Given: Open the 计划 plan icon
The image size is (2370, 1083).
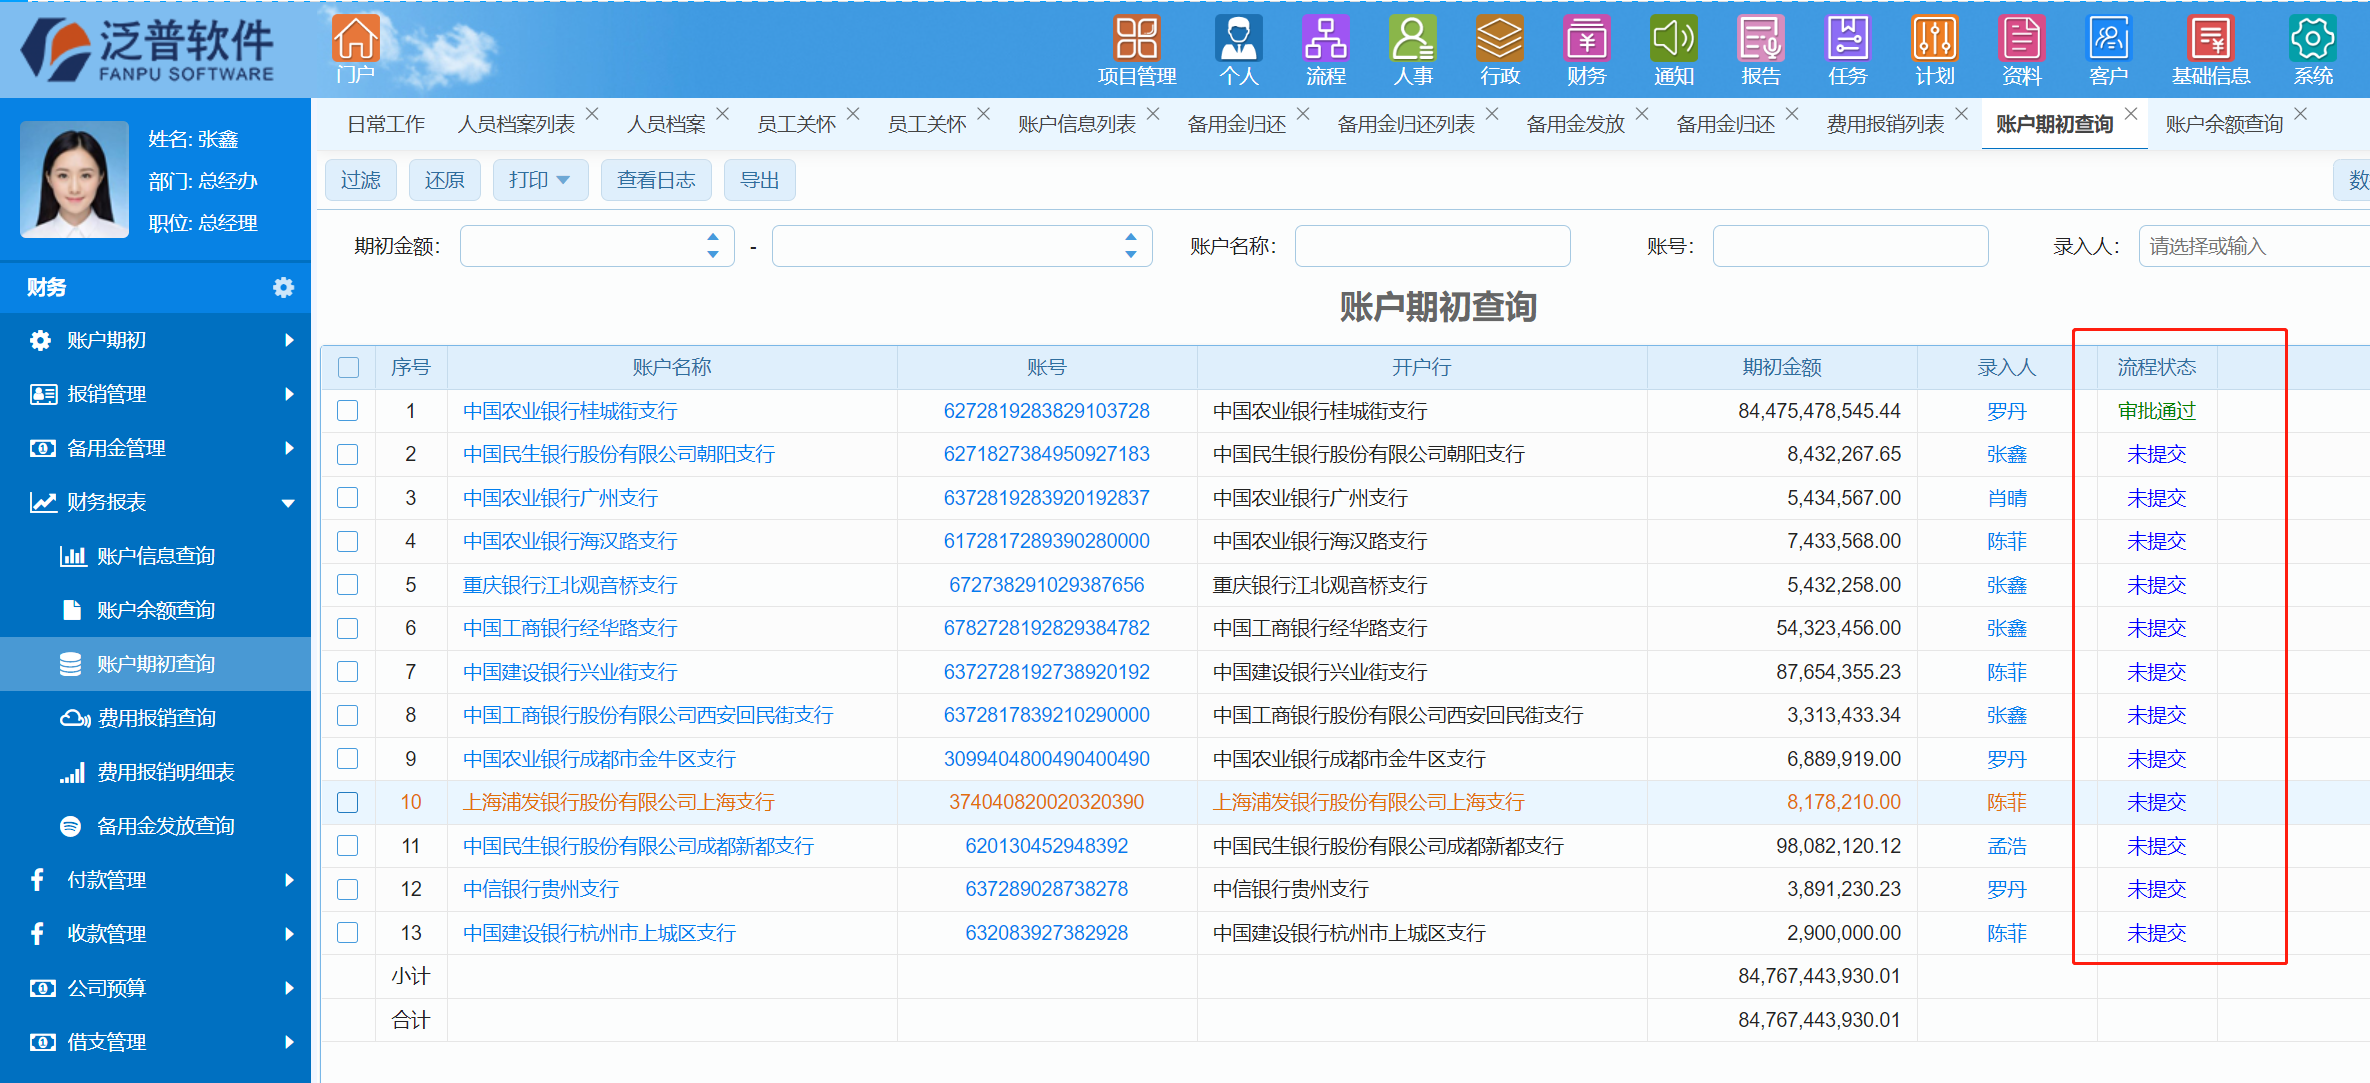Looking at the screenshot, I should [1934, 49].
